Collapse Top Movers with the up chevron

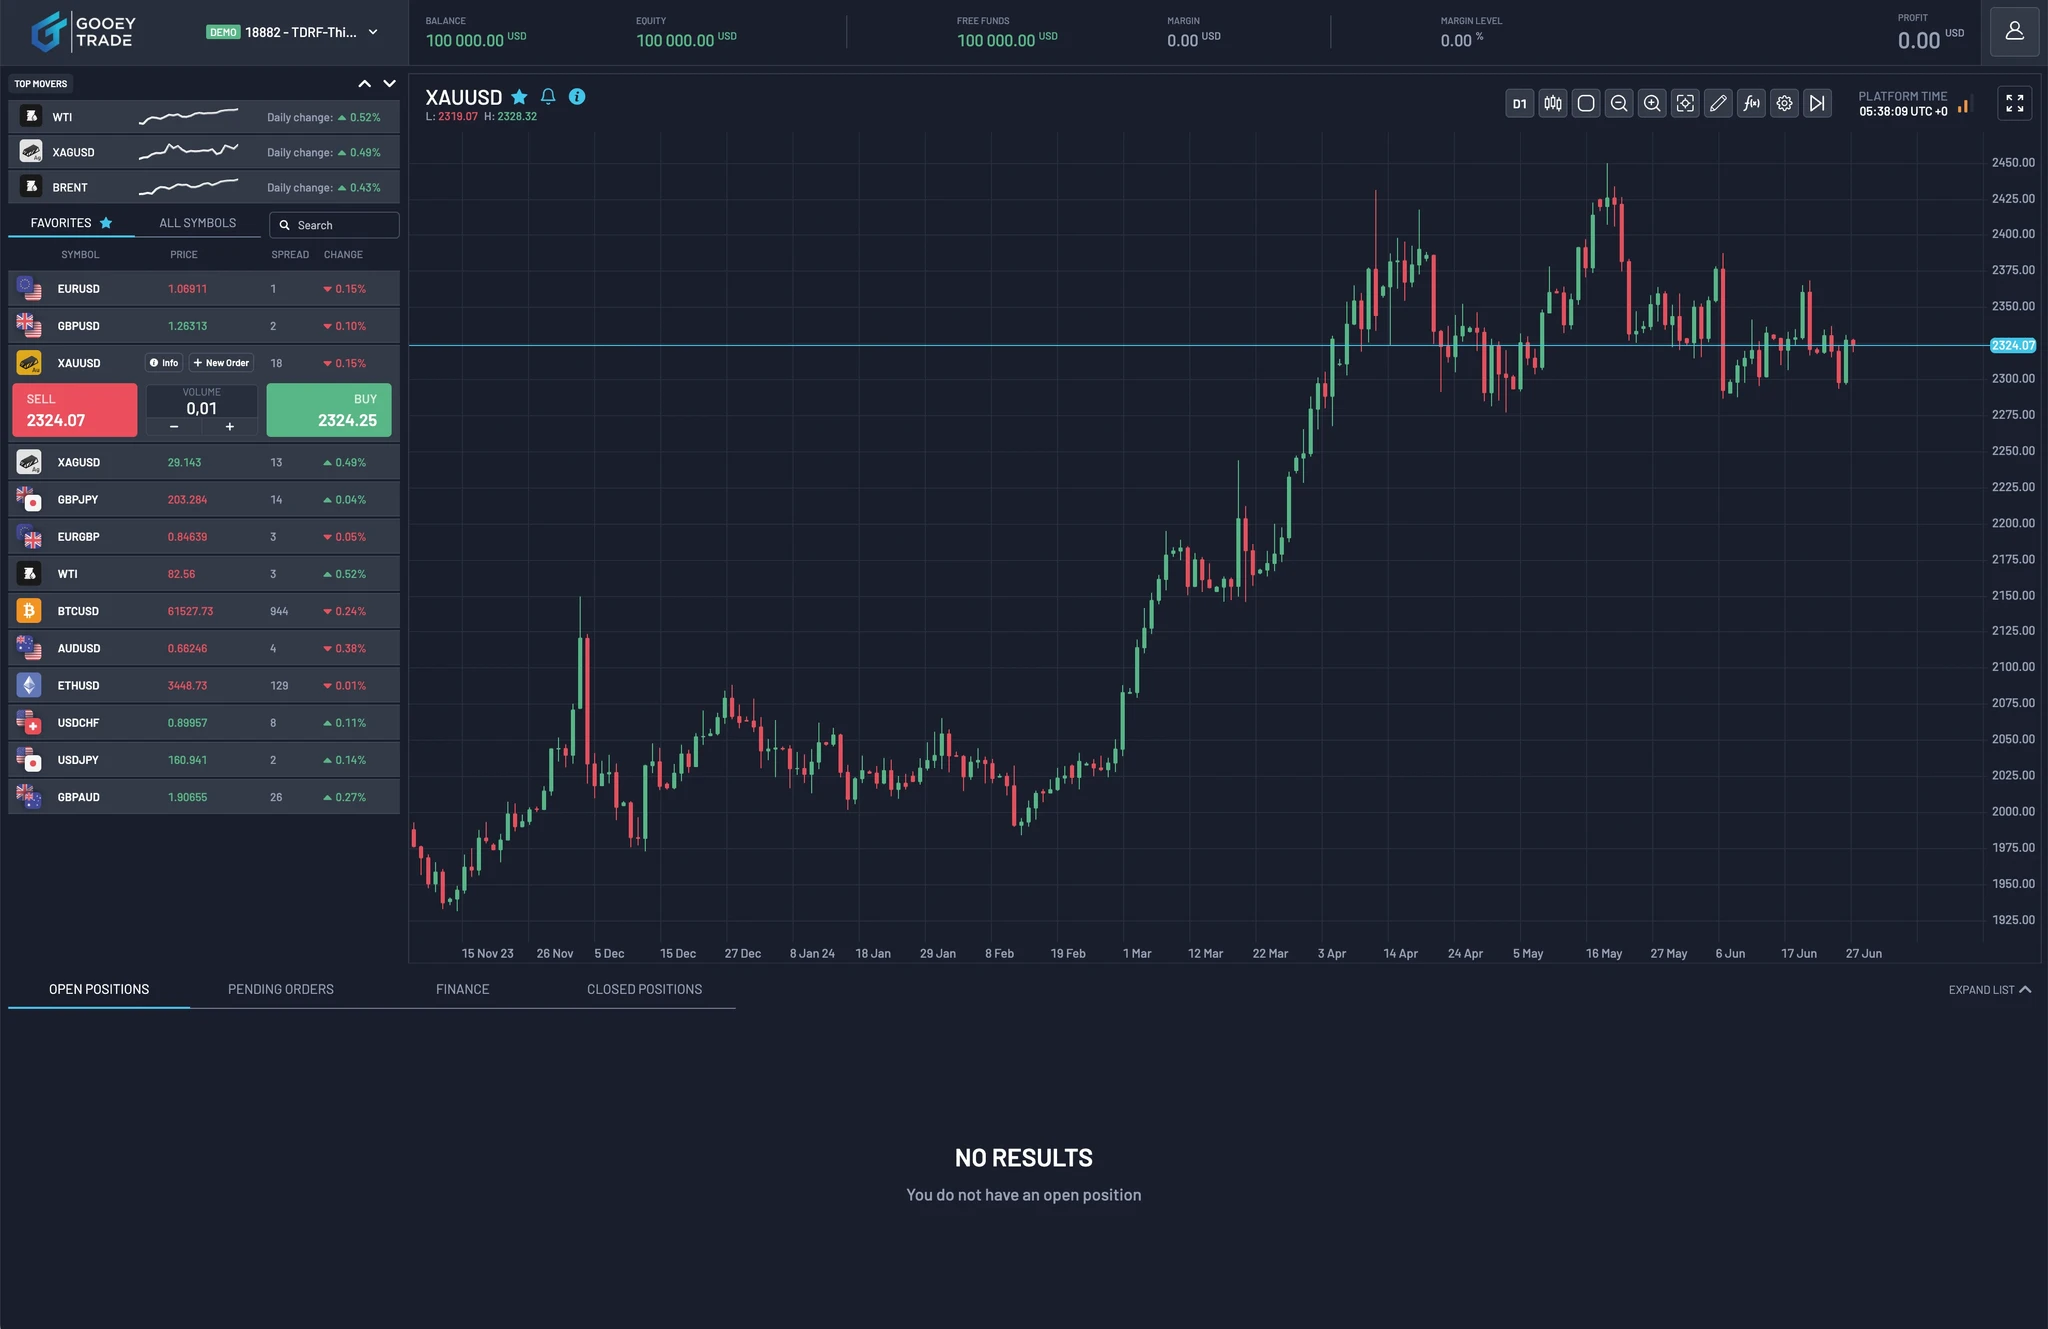pyautogui.click(x=364, y=84)
